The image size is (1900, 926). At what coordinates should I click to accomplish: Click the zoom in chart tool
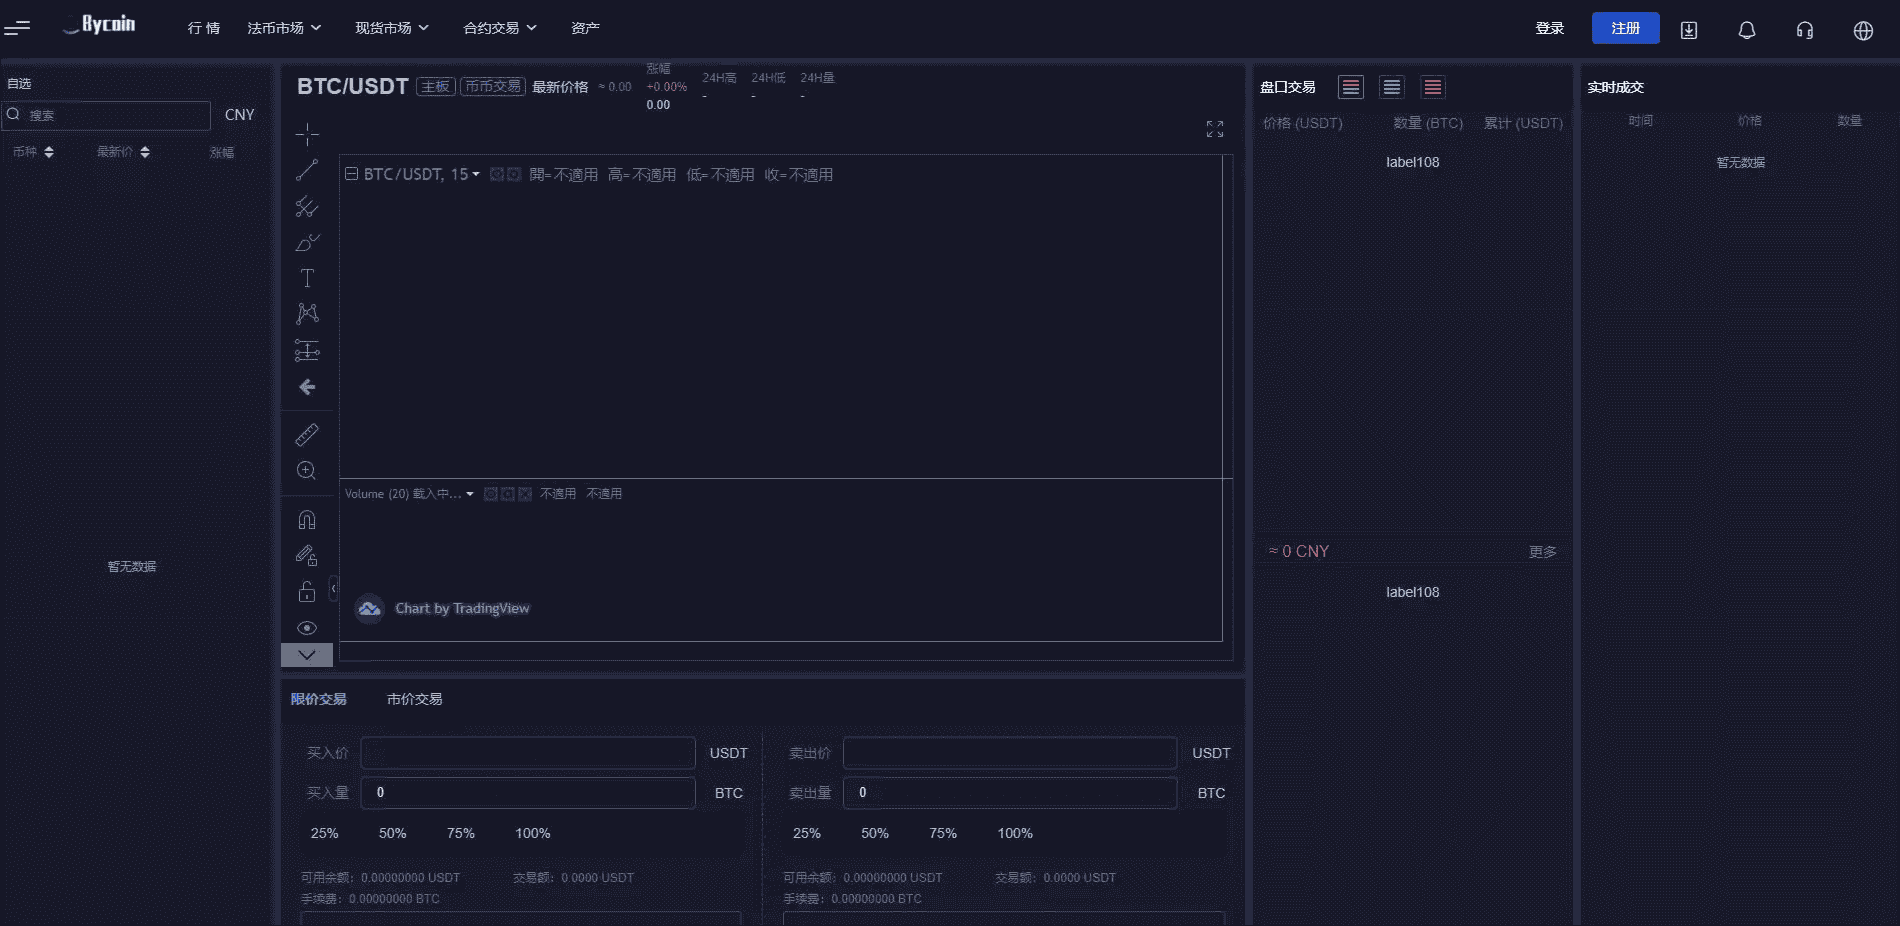coord(307,470)
